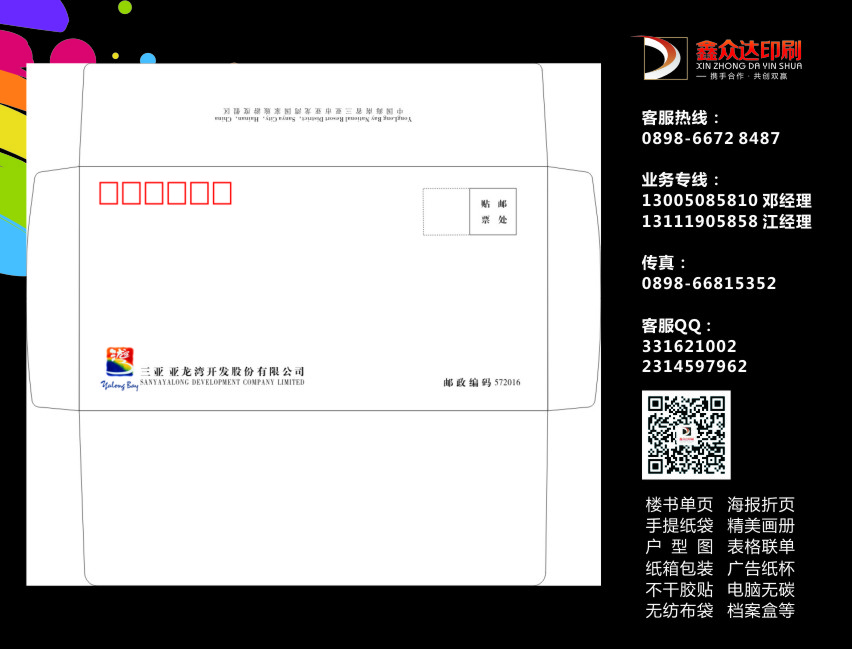
Task: Click the first red postal code box
Action: tap(109, 193)
